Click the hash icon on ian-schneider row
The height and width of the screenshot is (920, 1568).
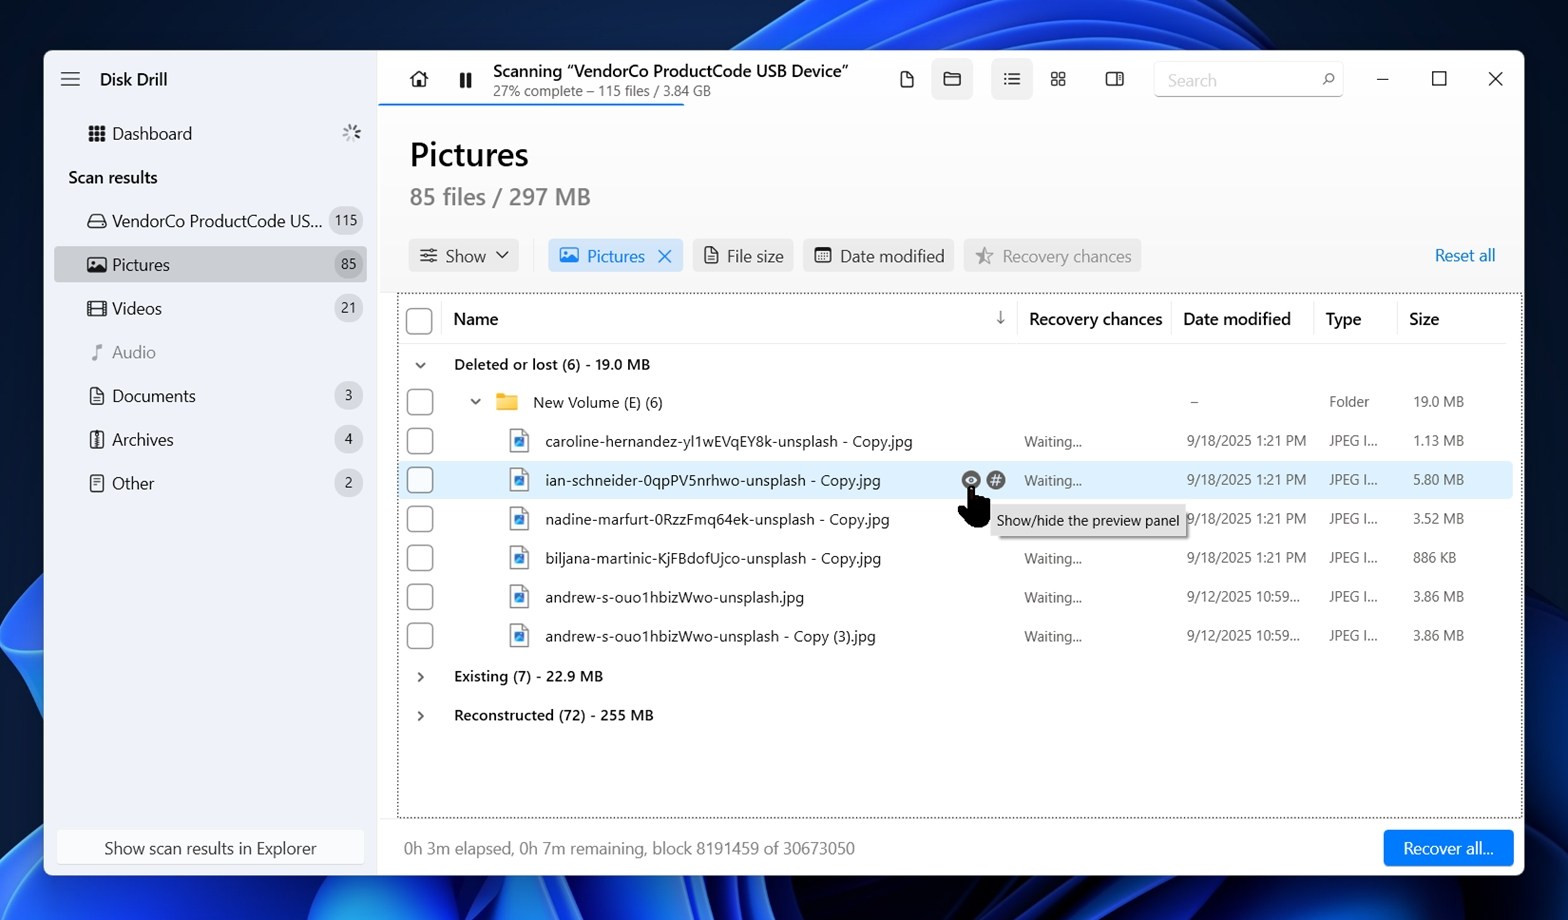click(x=996, y=480)
